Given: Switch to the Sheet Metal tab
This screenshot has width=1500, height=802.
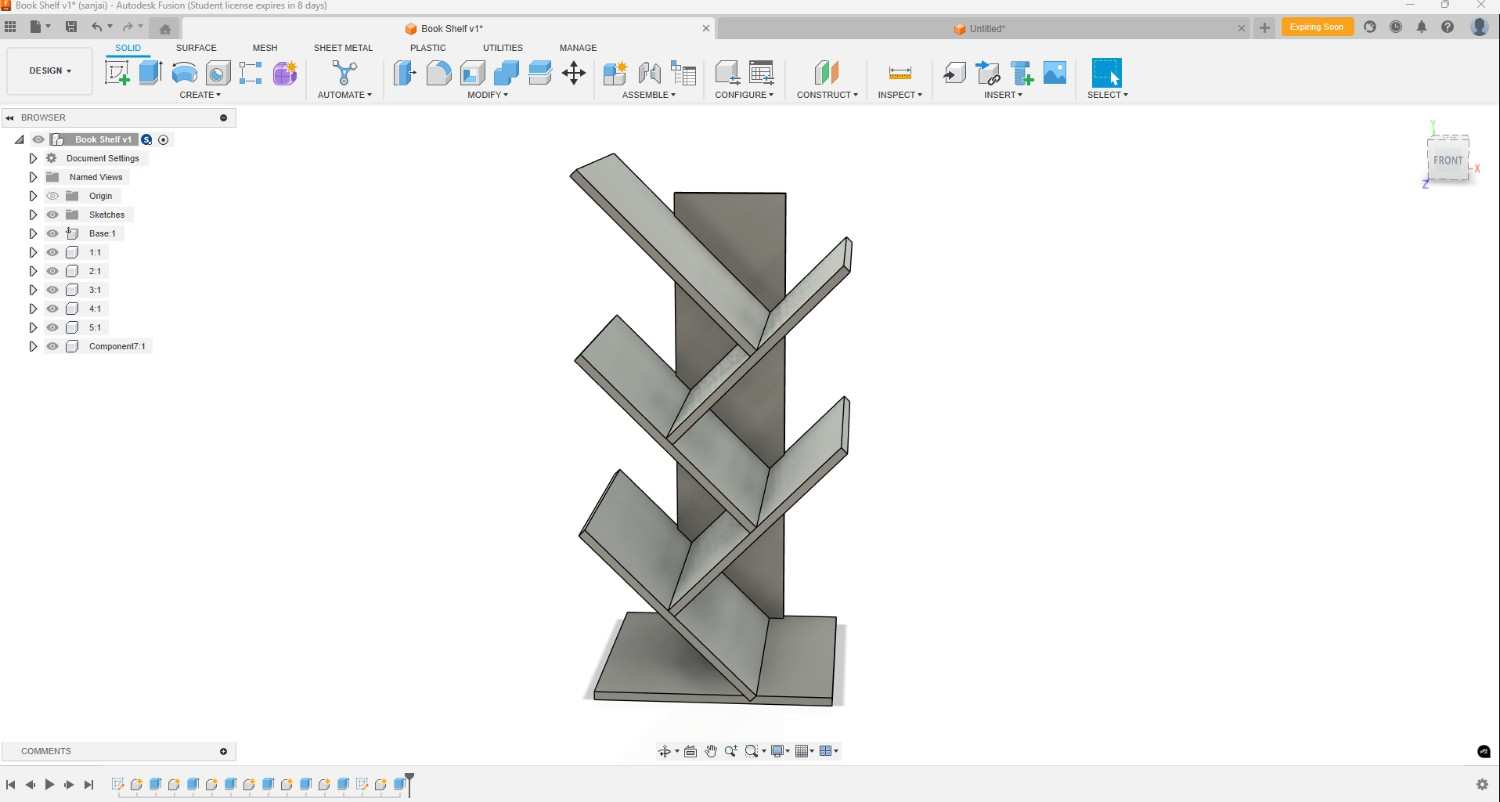Looking at the screenshot, I should 343,48.
